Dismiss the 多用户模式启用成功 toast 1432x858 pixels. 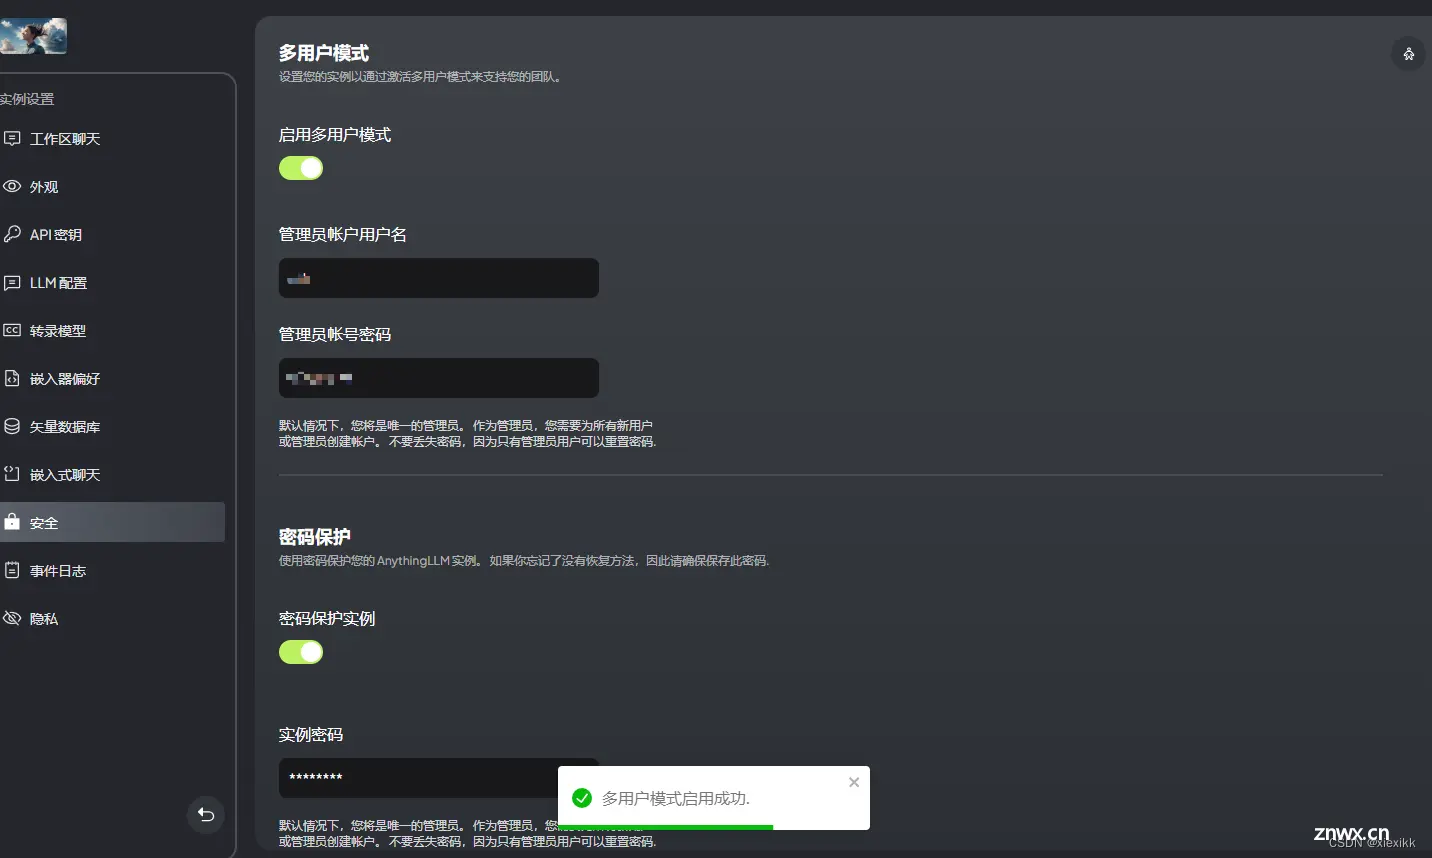[854, 782]
